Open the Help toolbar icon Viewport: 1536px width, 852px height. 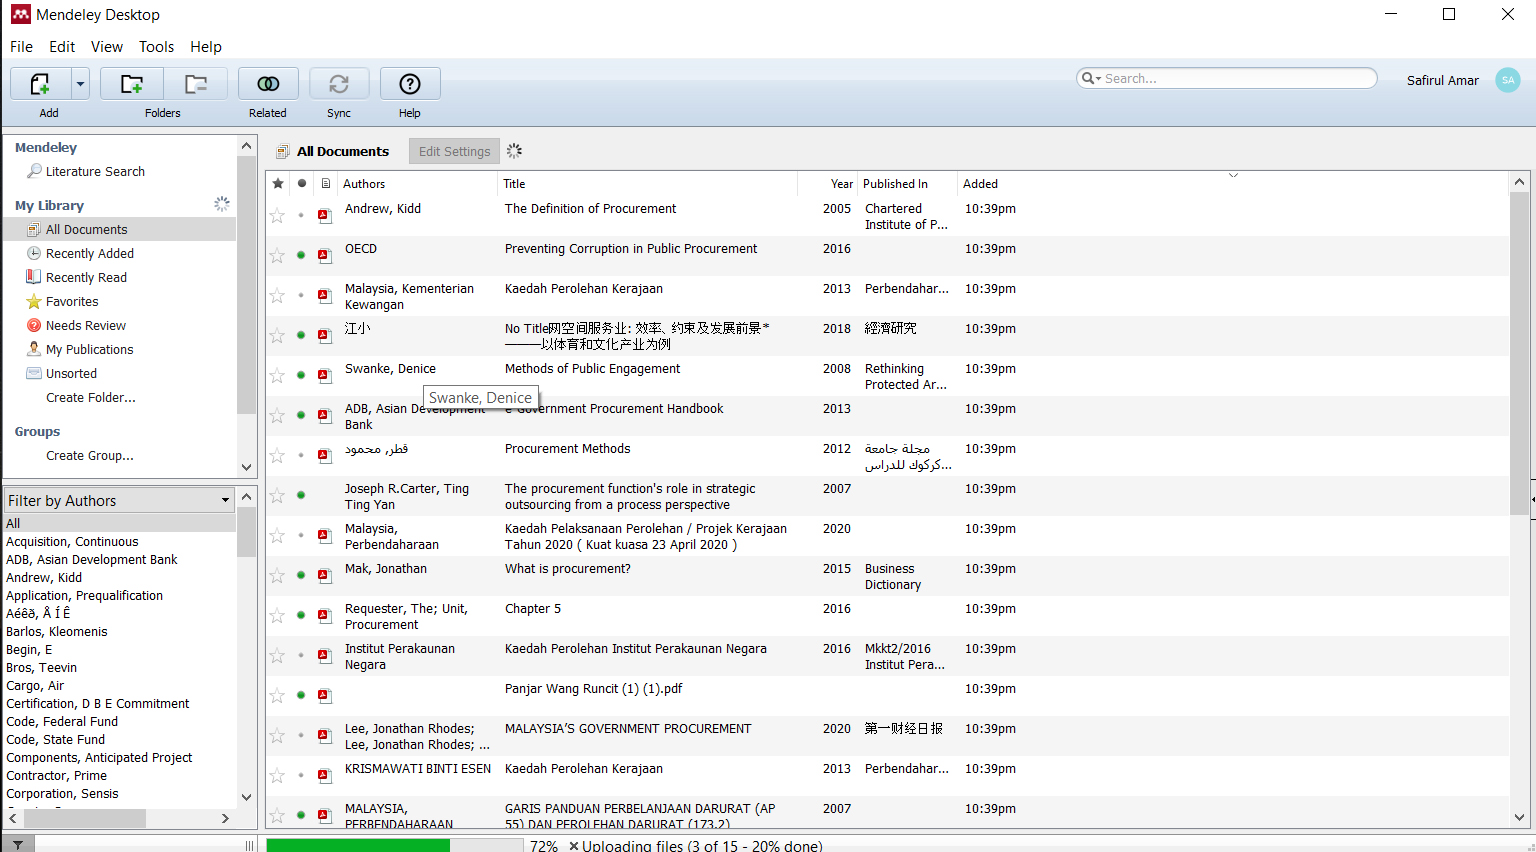pyautogui.click(x=410, y=84)
